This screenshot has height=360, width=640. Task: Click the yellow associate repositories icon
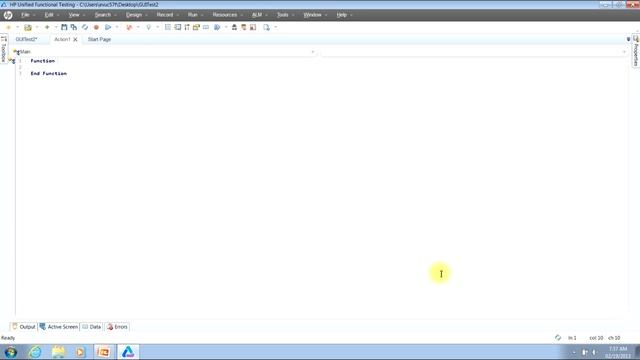pos(196,27)
